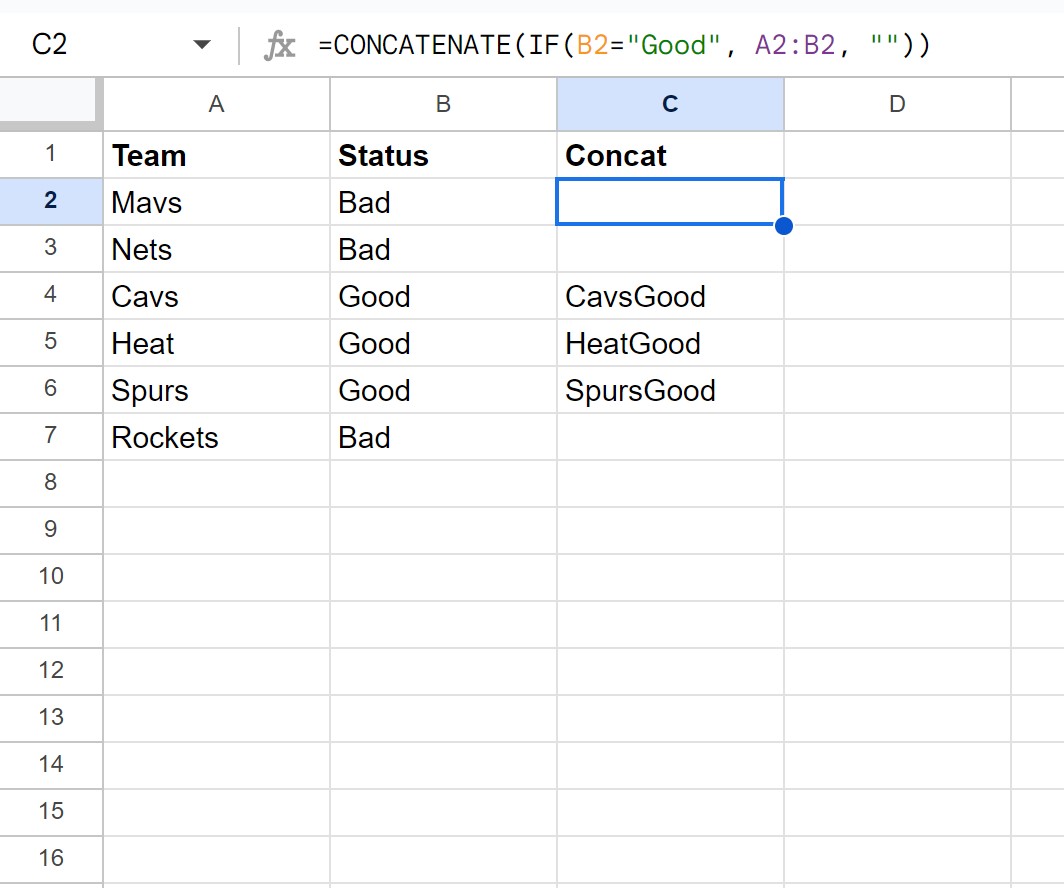Click the 'Rockets' cell
The image size is (1064, 888).
[216, 436]
